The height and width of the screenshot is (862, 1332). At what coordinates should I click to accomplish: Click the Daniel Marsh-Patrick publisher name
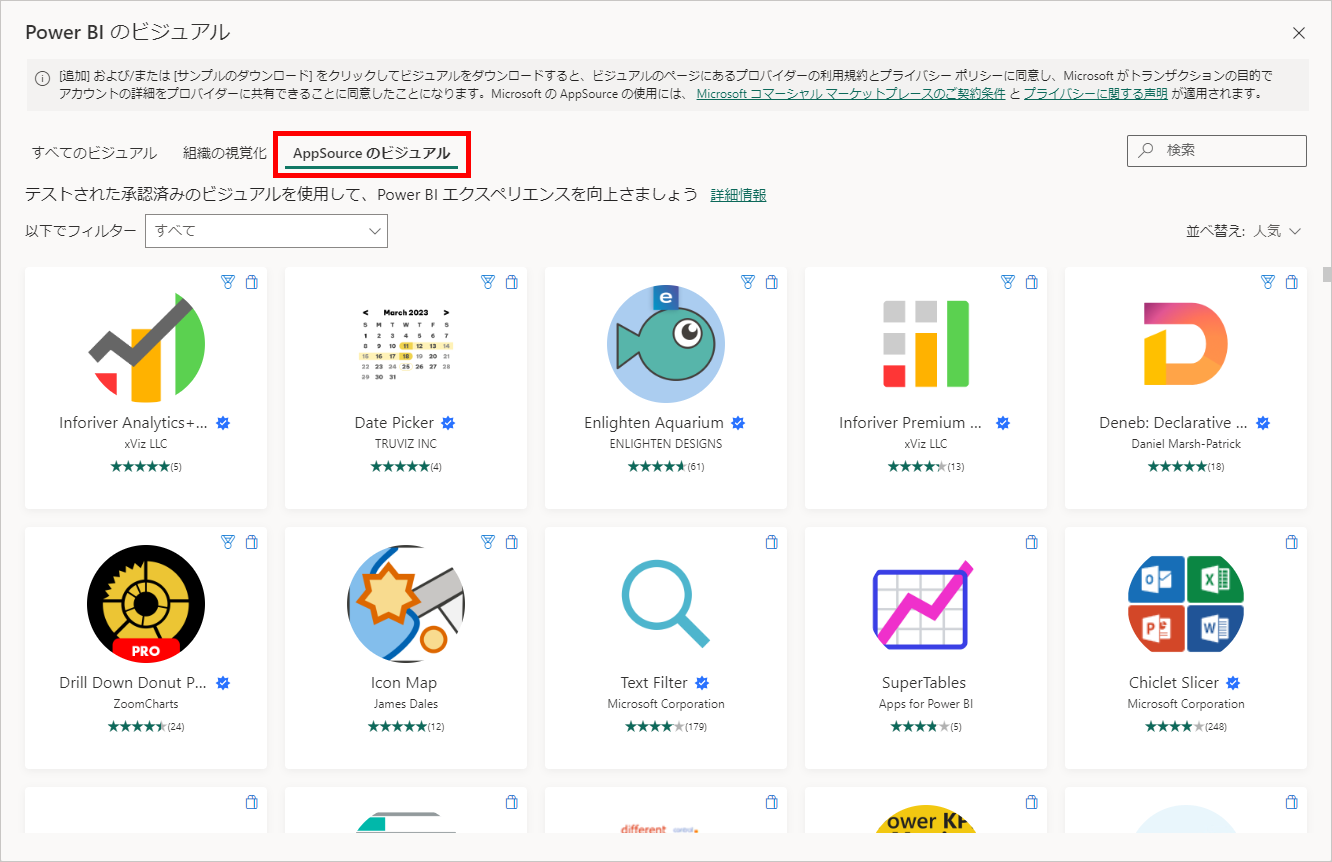tap(1186, 444)
